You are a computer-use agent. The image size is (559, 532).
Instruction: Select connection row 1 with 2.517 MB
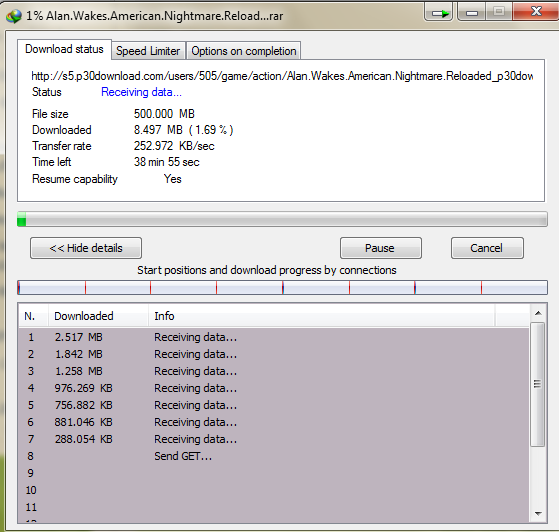click(x=274, y=337)
